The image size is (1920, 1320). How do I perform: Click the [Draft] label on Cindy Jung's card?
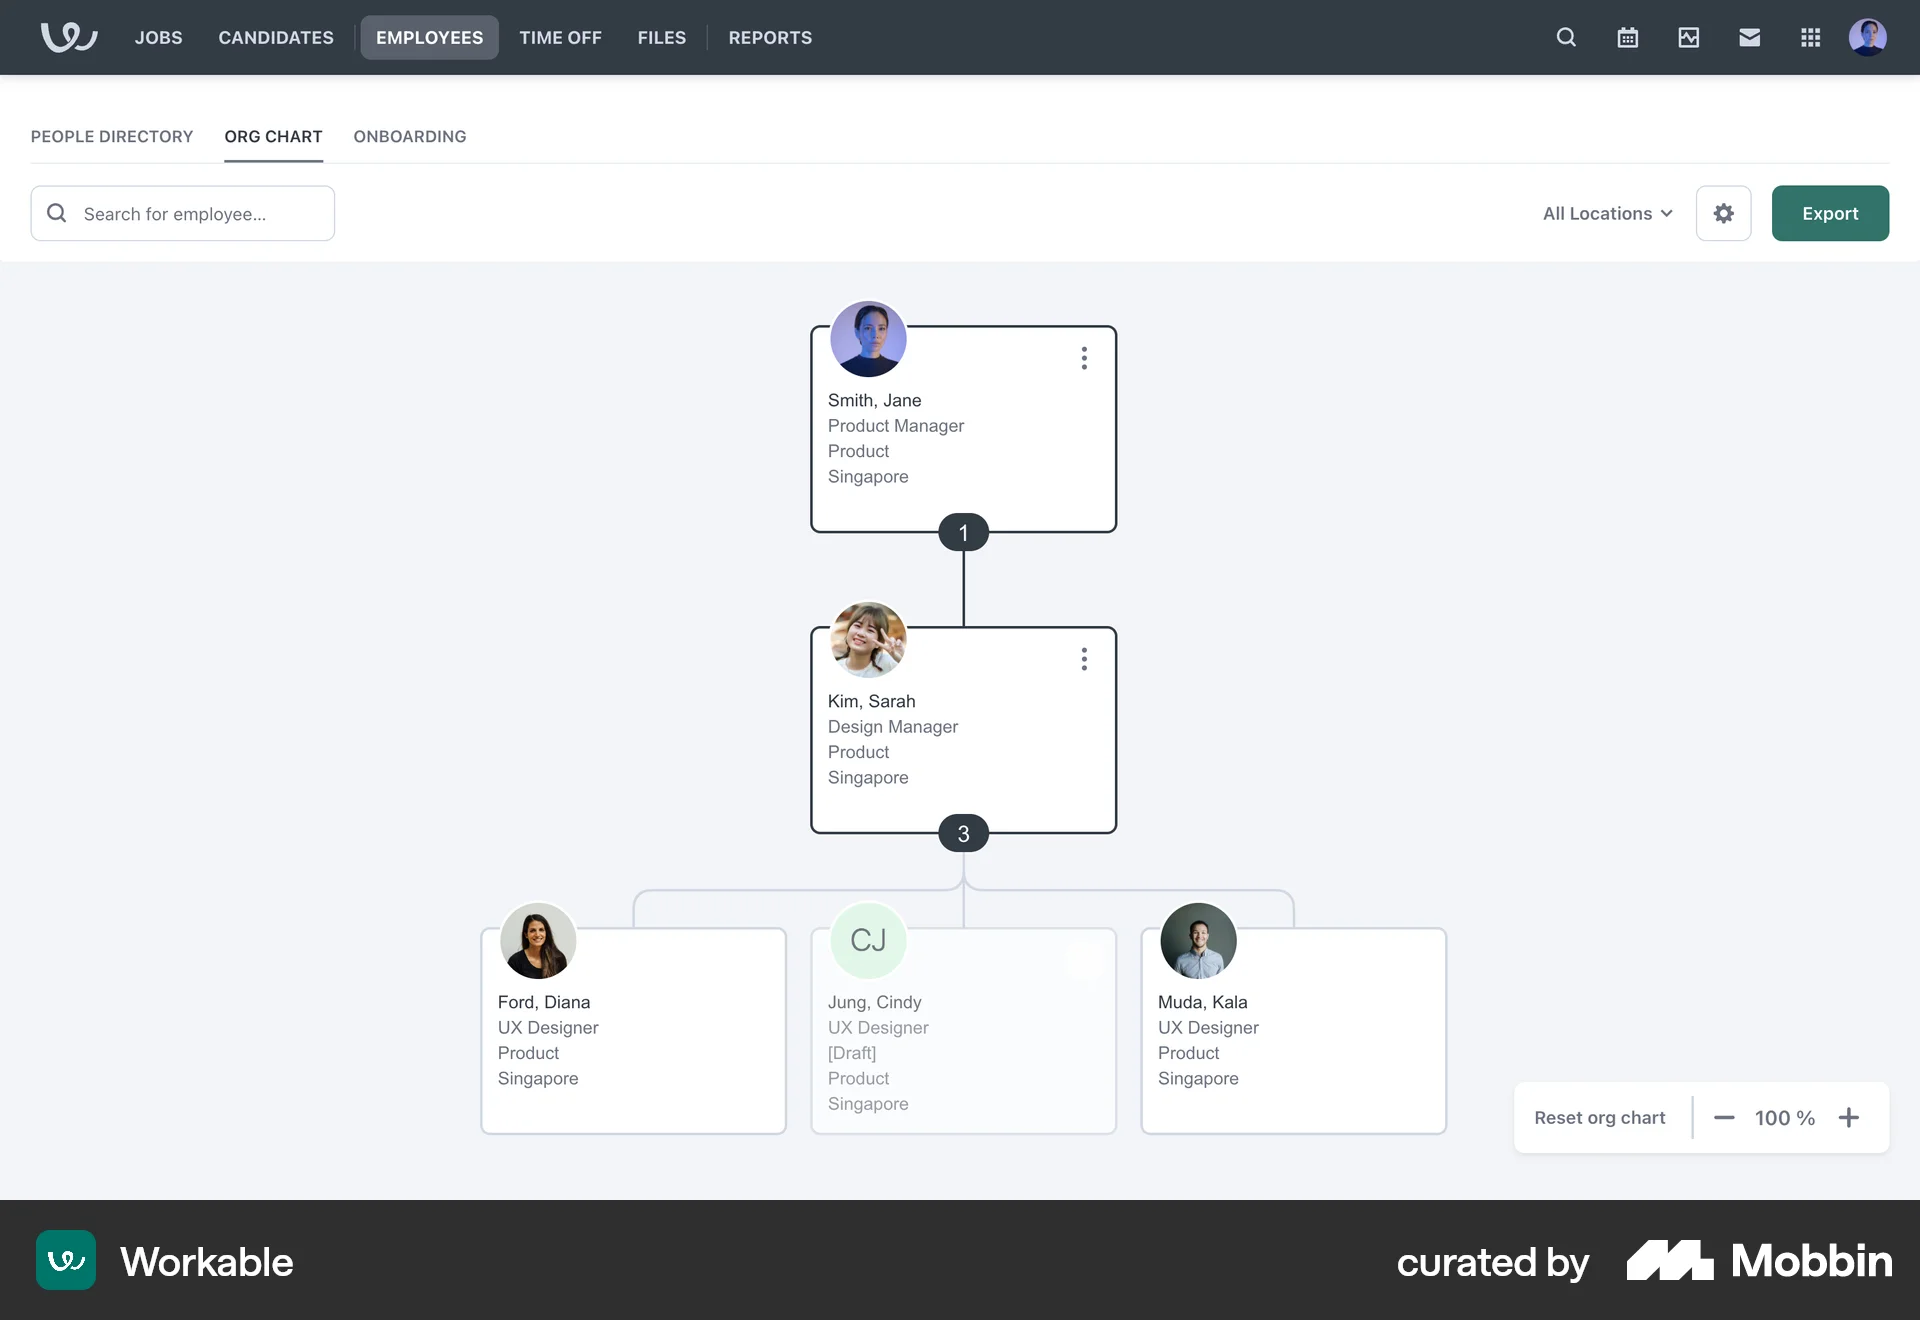852,1053
